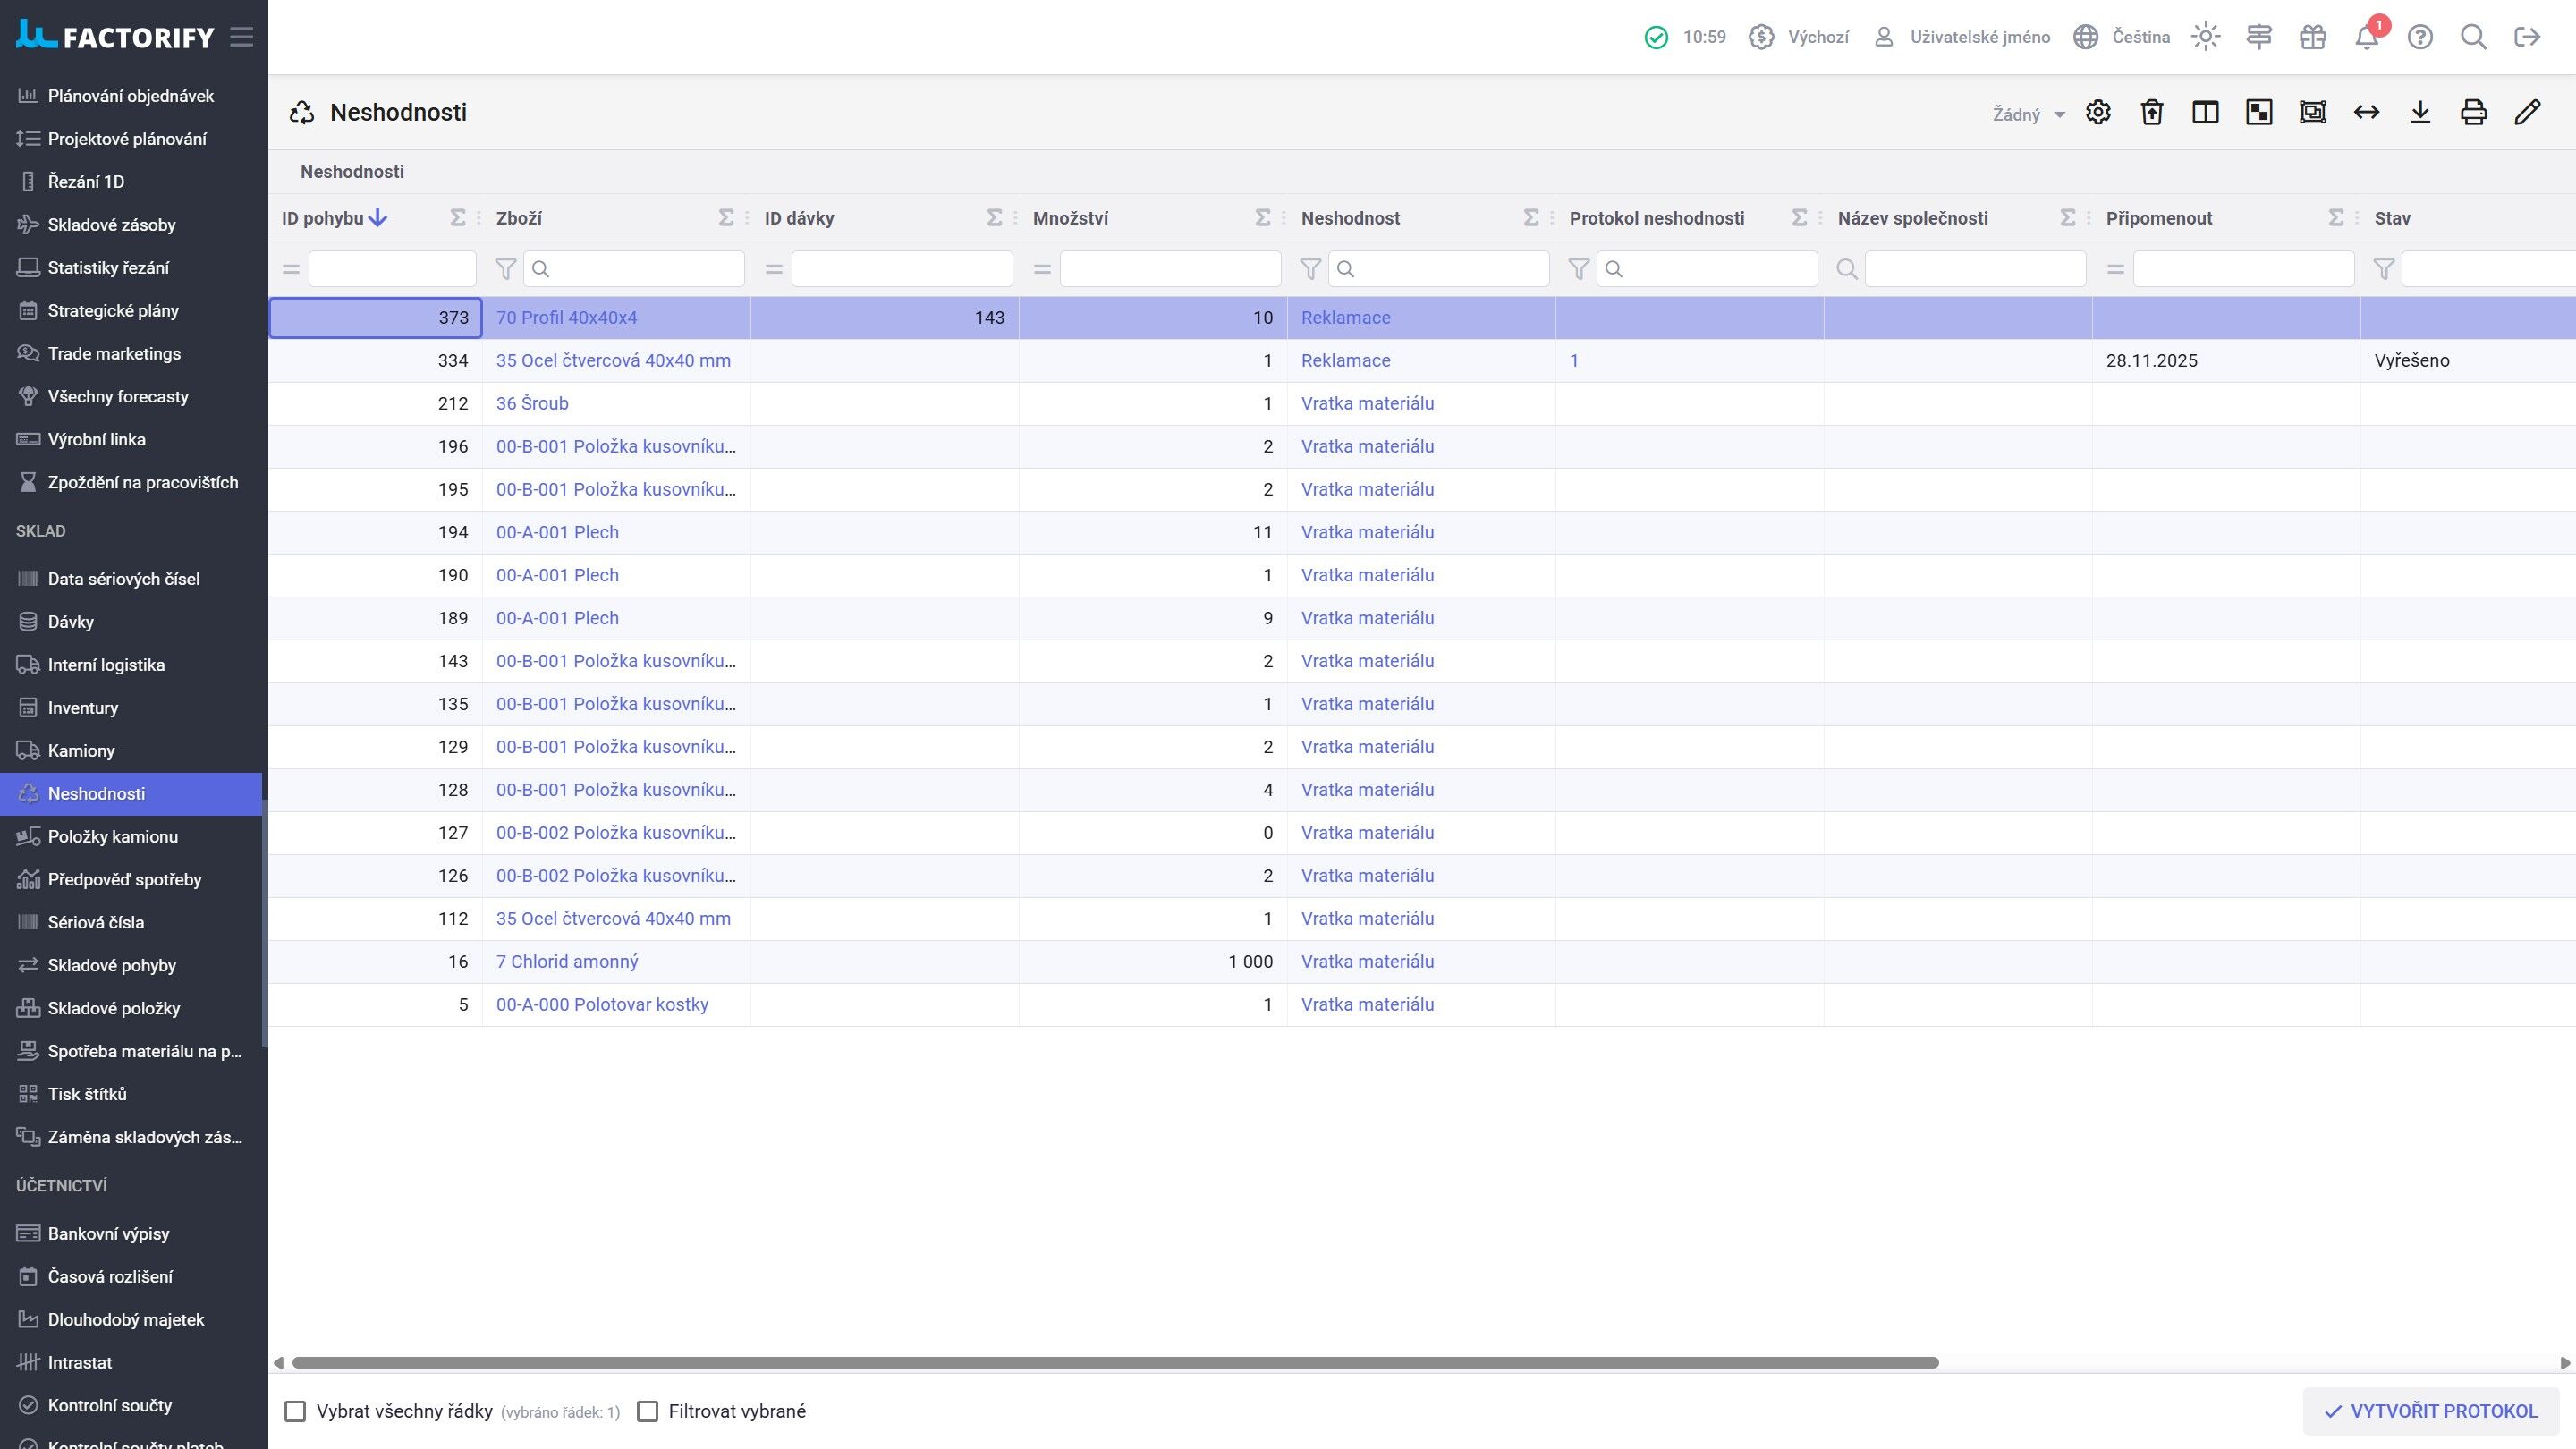Open the 35 Ocel čtvercová 40x40 mm link in row 334
The width and height of the screenshot is (2576, 1449).
(x=613, y=360)
